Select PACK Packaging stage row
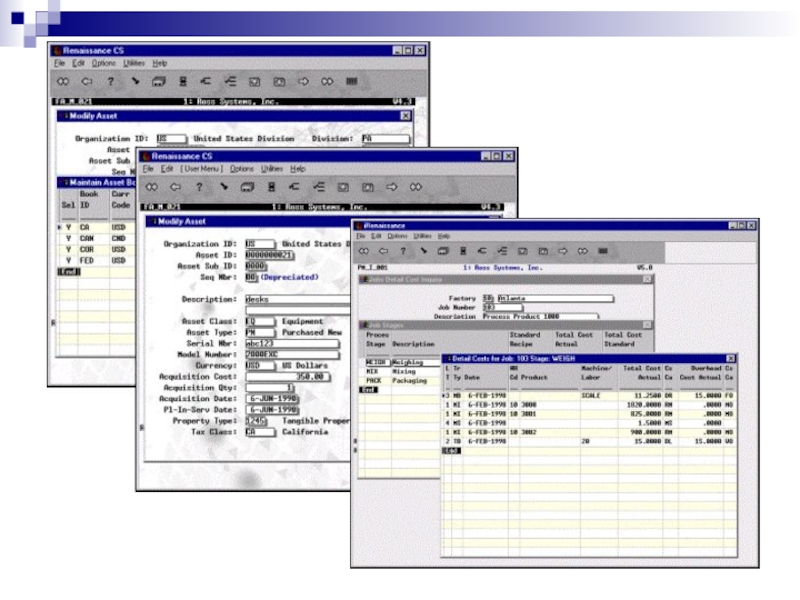Screen dimensions: 800x600 [x=401, y=381]
